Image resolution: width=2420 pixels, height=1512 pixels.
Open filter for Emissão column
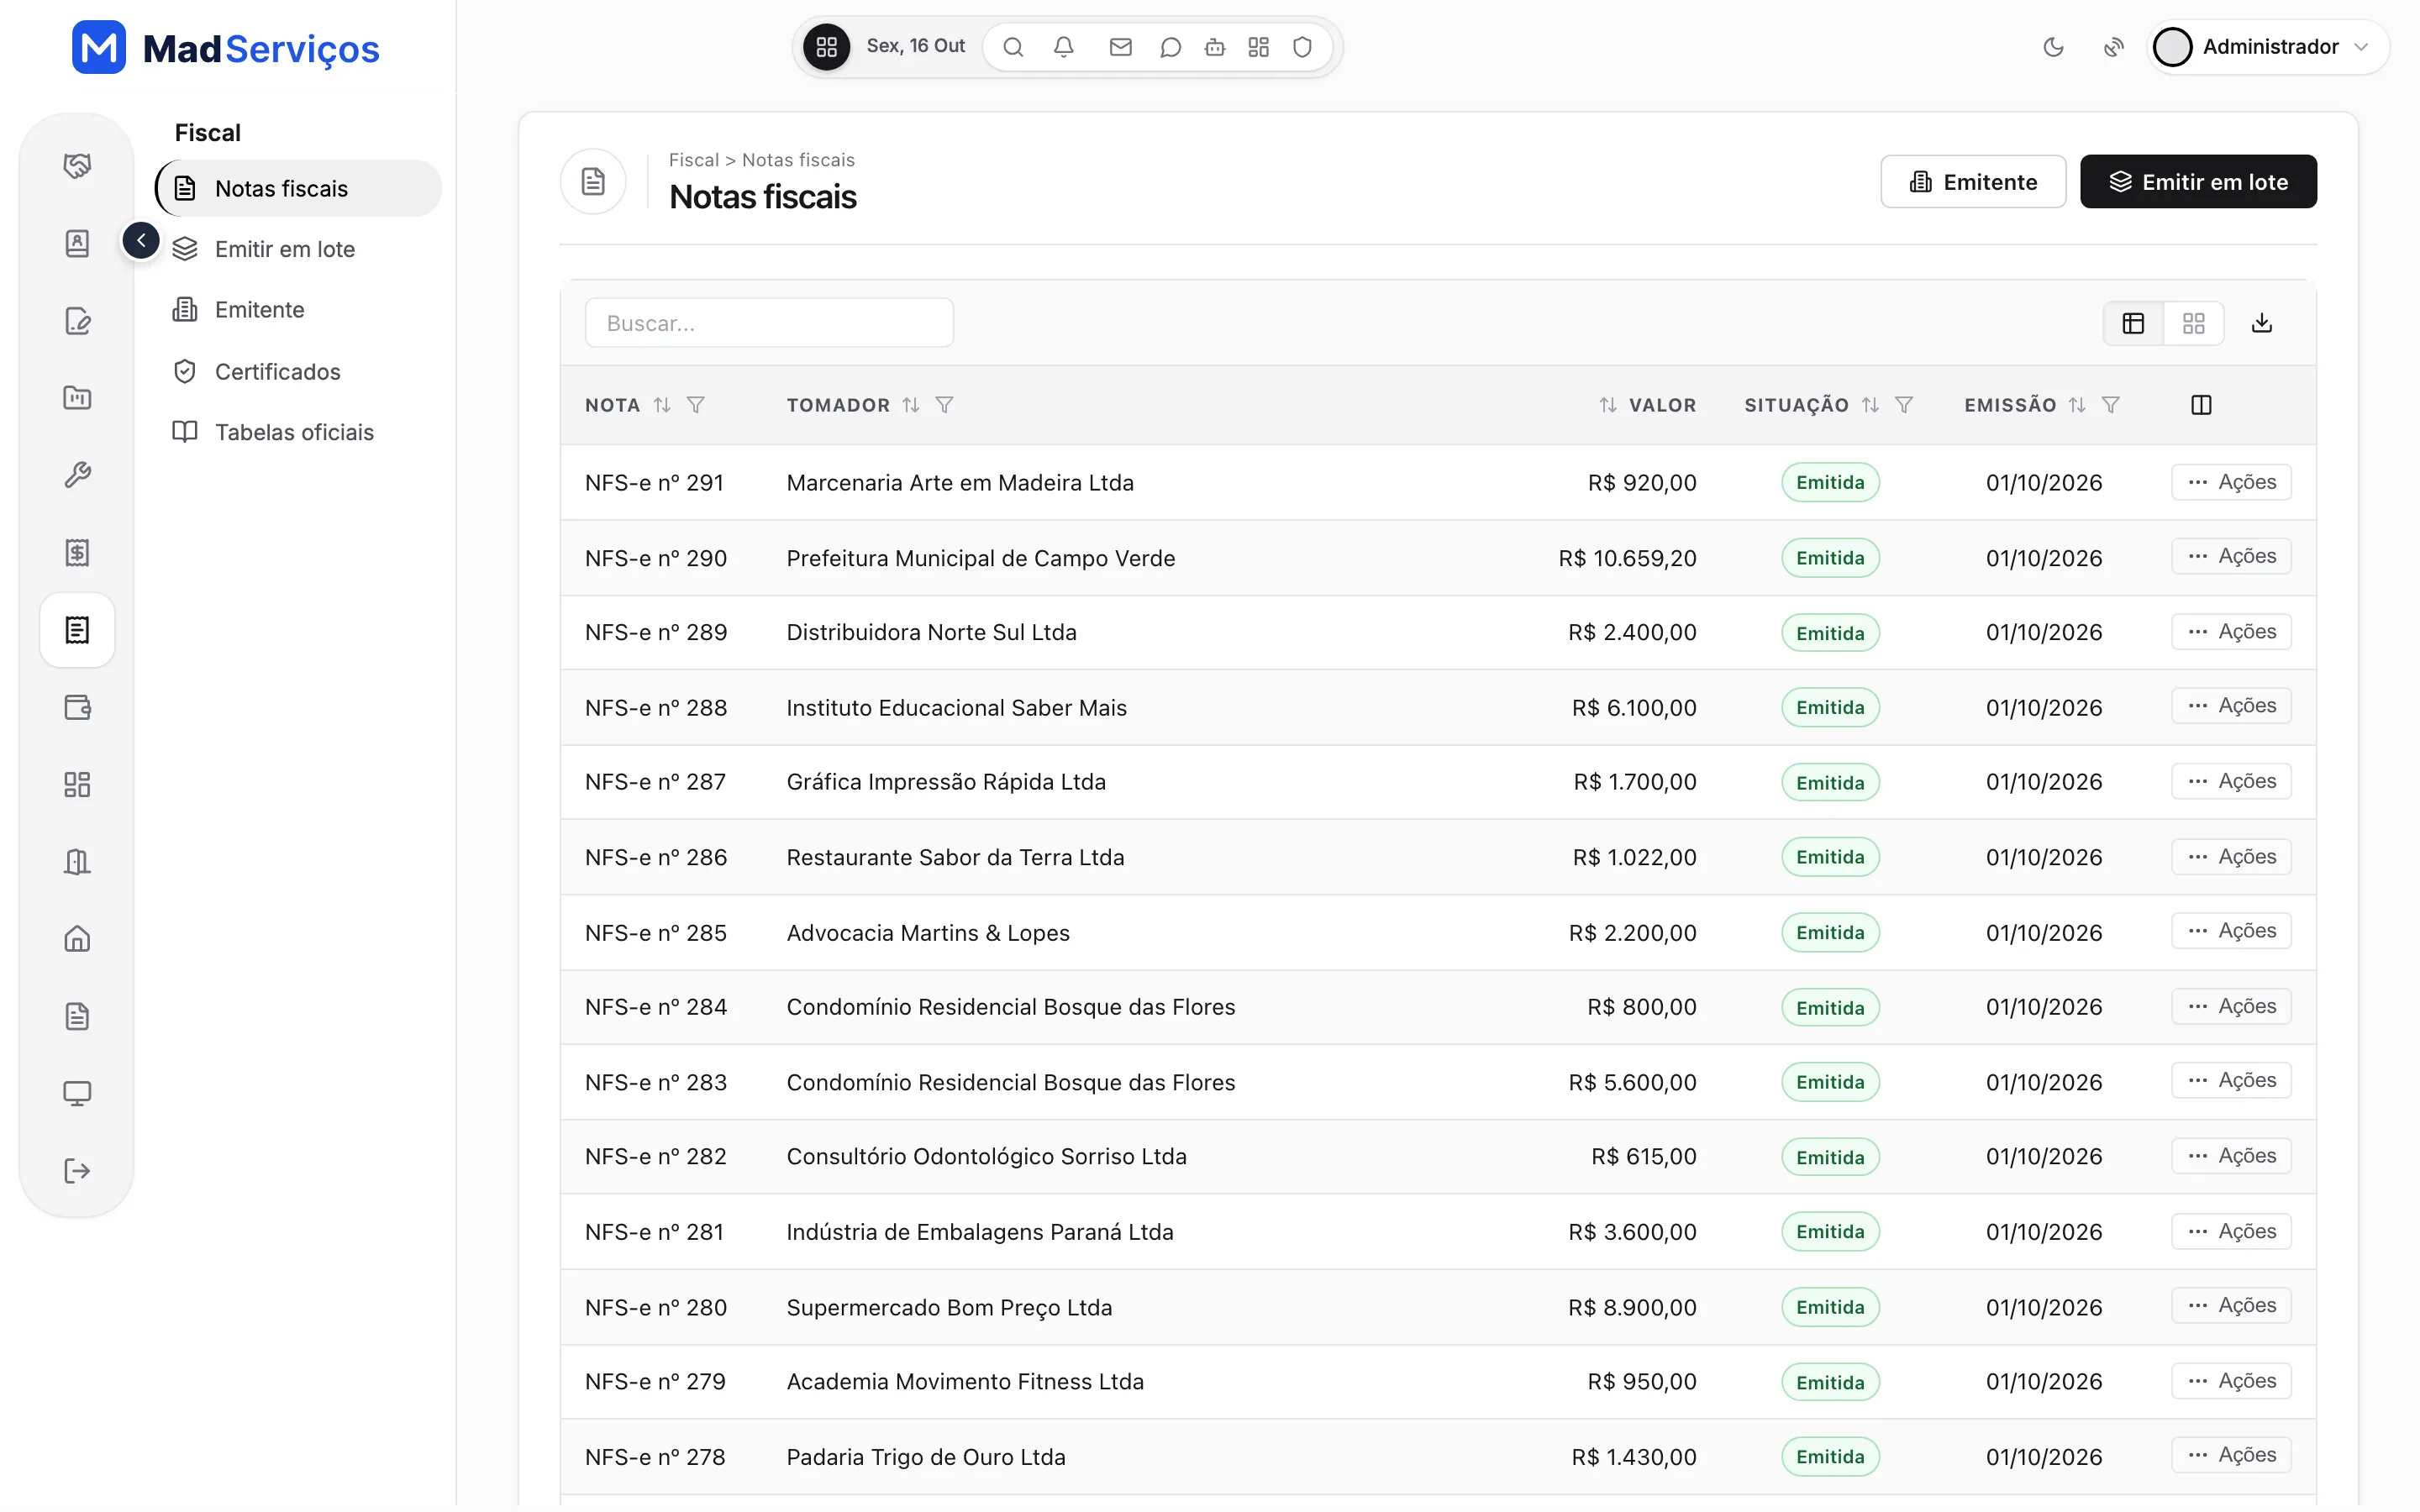(x=2111, y=405)
